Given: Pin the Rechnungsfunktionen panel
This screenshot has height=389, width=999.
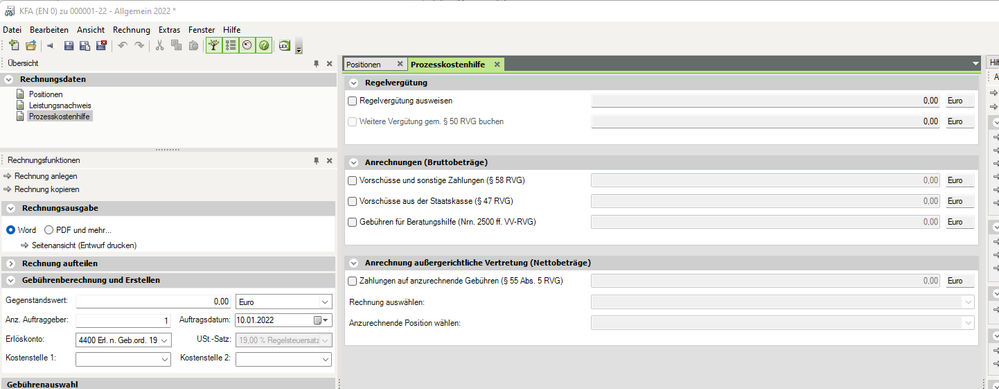Looking at the screenshot, I should coord(316,161).
